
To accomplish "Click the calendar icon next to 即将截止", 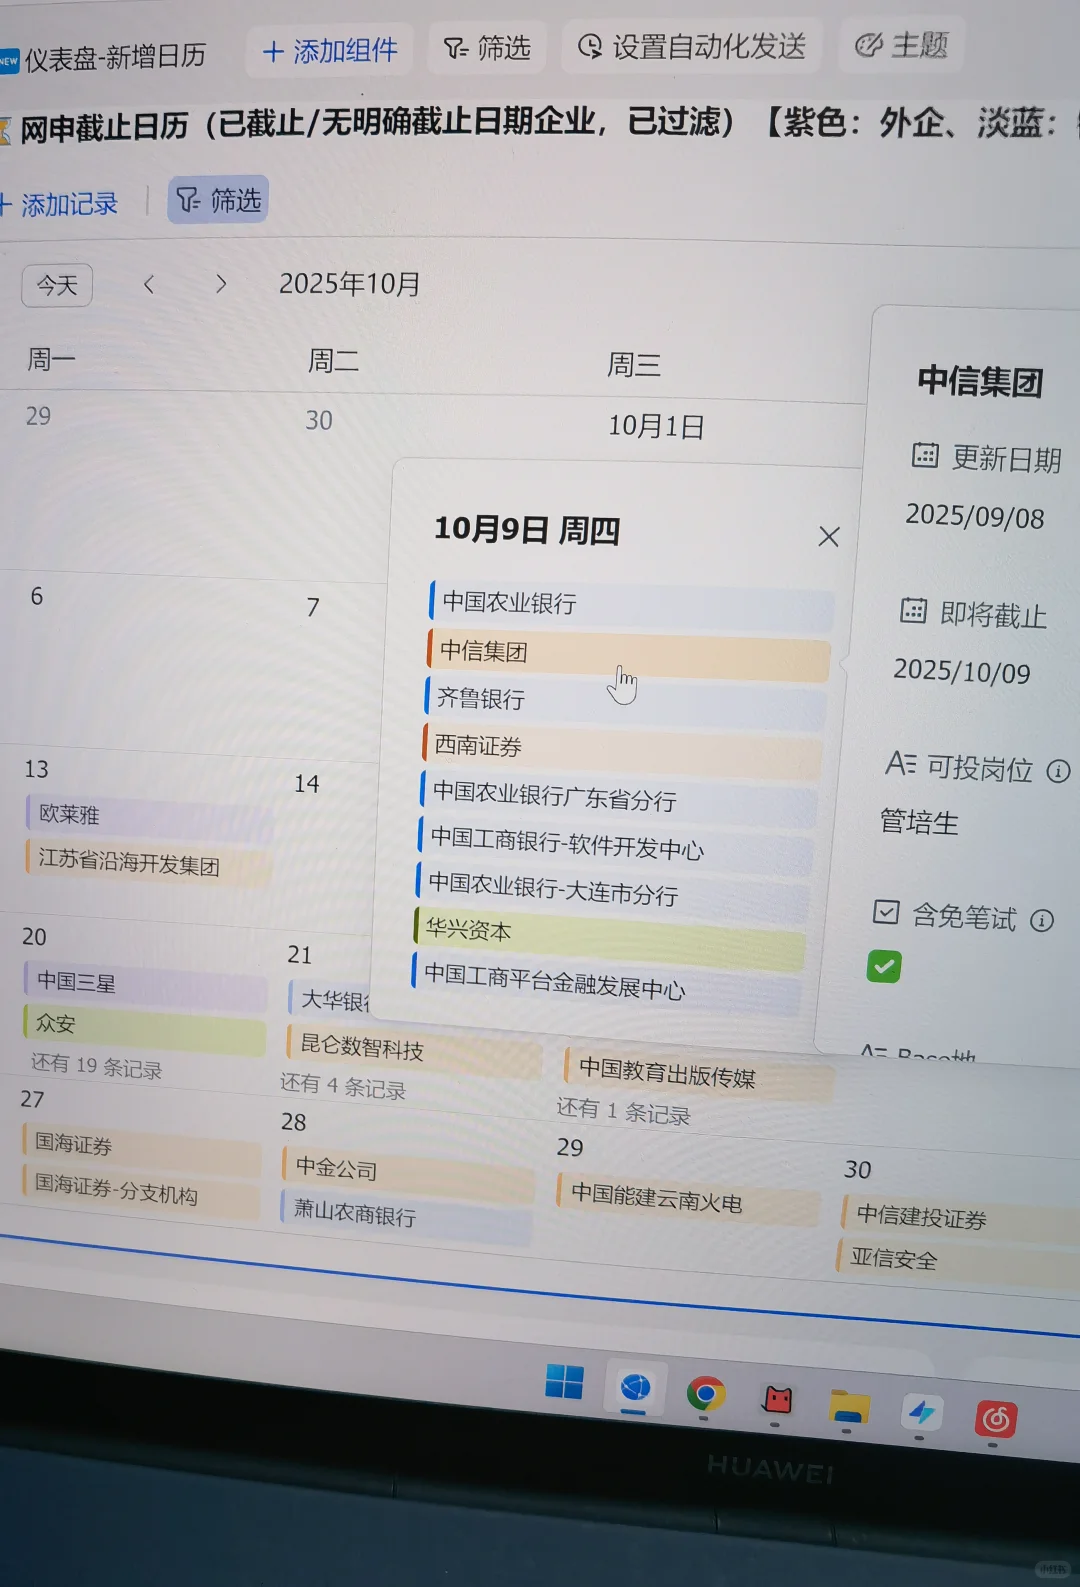I will (x=913, y=610).
